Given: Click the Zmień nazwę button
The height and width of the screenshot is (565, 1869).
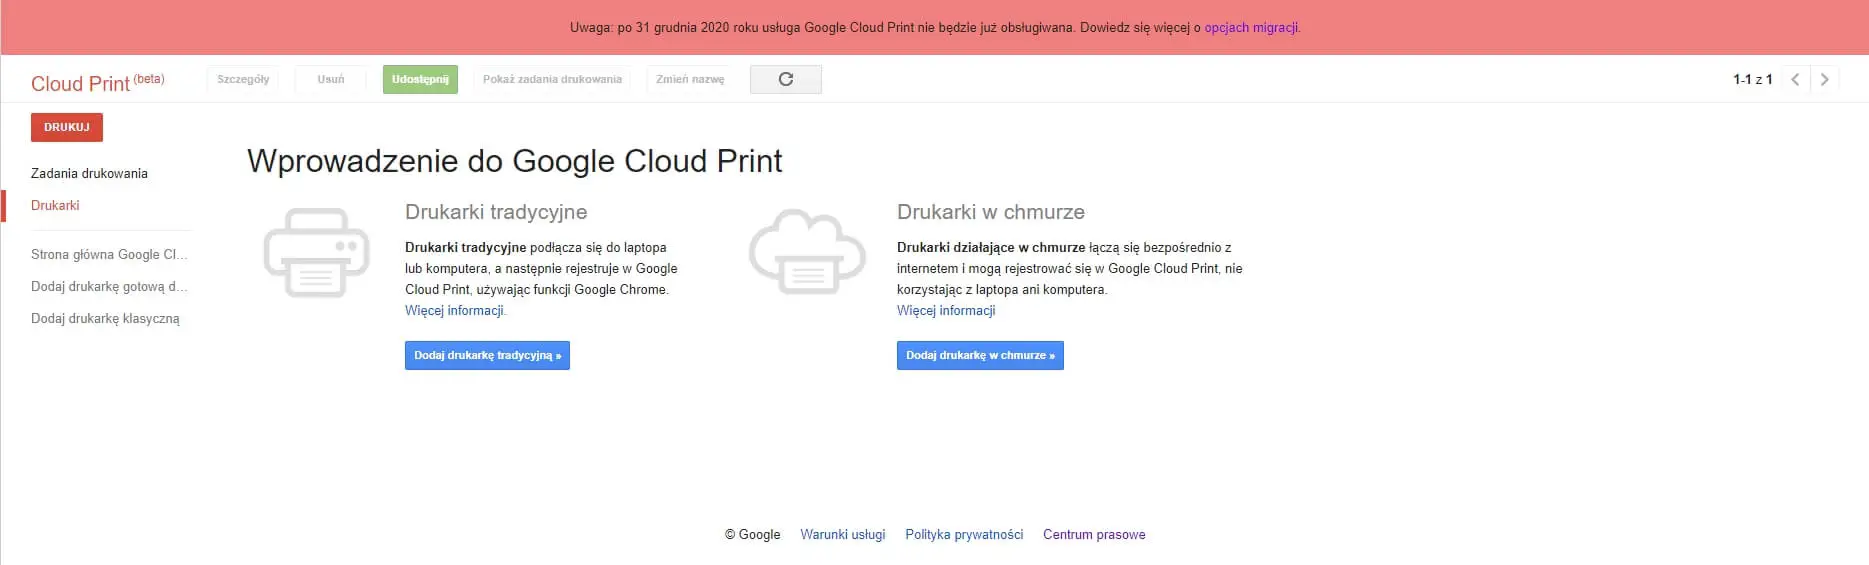Looking at the screenshot, I should 690,79.
